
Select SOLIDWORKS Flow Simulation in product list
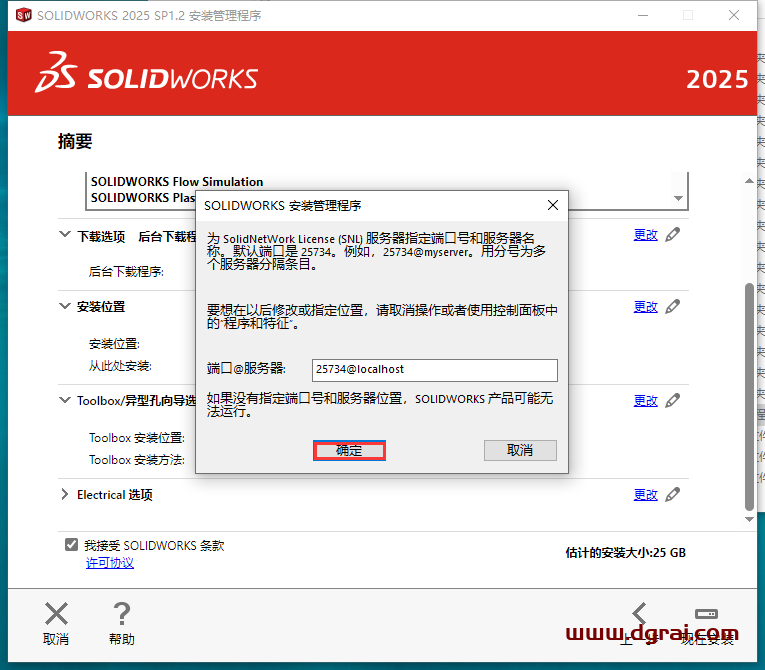click(x=177, y=182)
